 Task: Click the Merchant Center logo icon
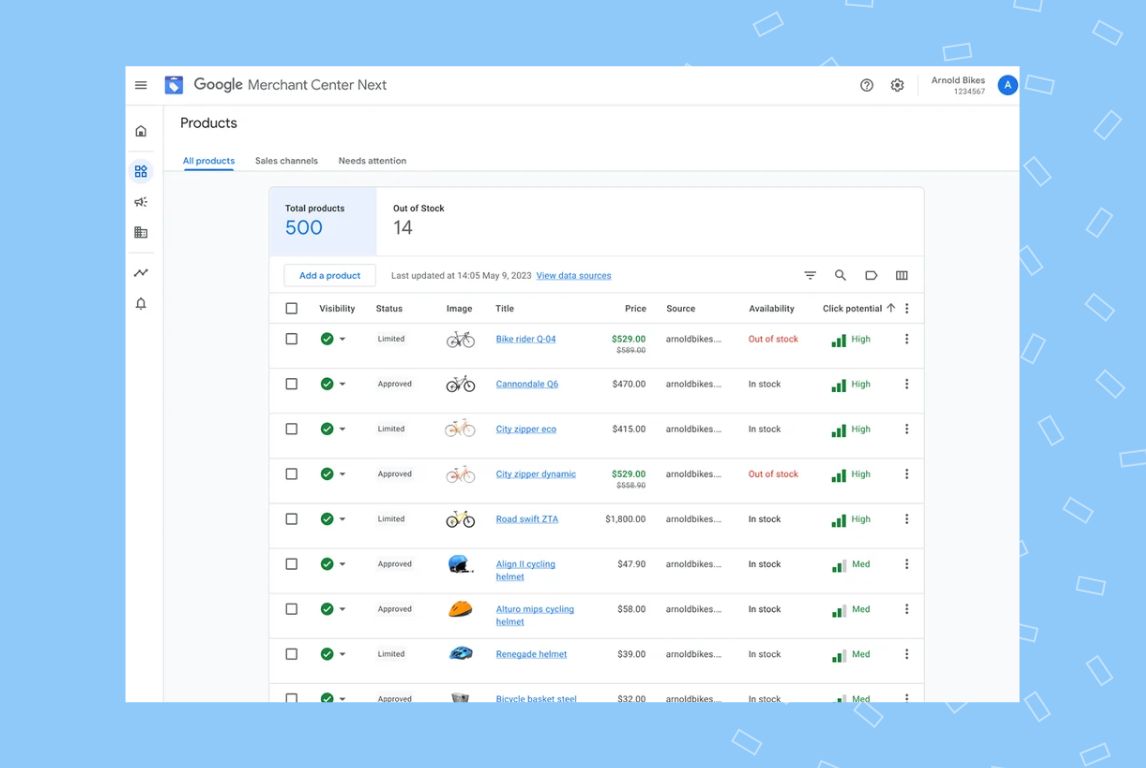[174, 85]
